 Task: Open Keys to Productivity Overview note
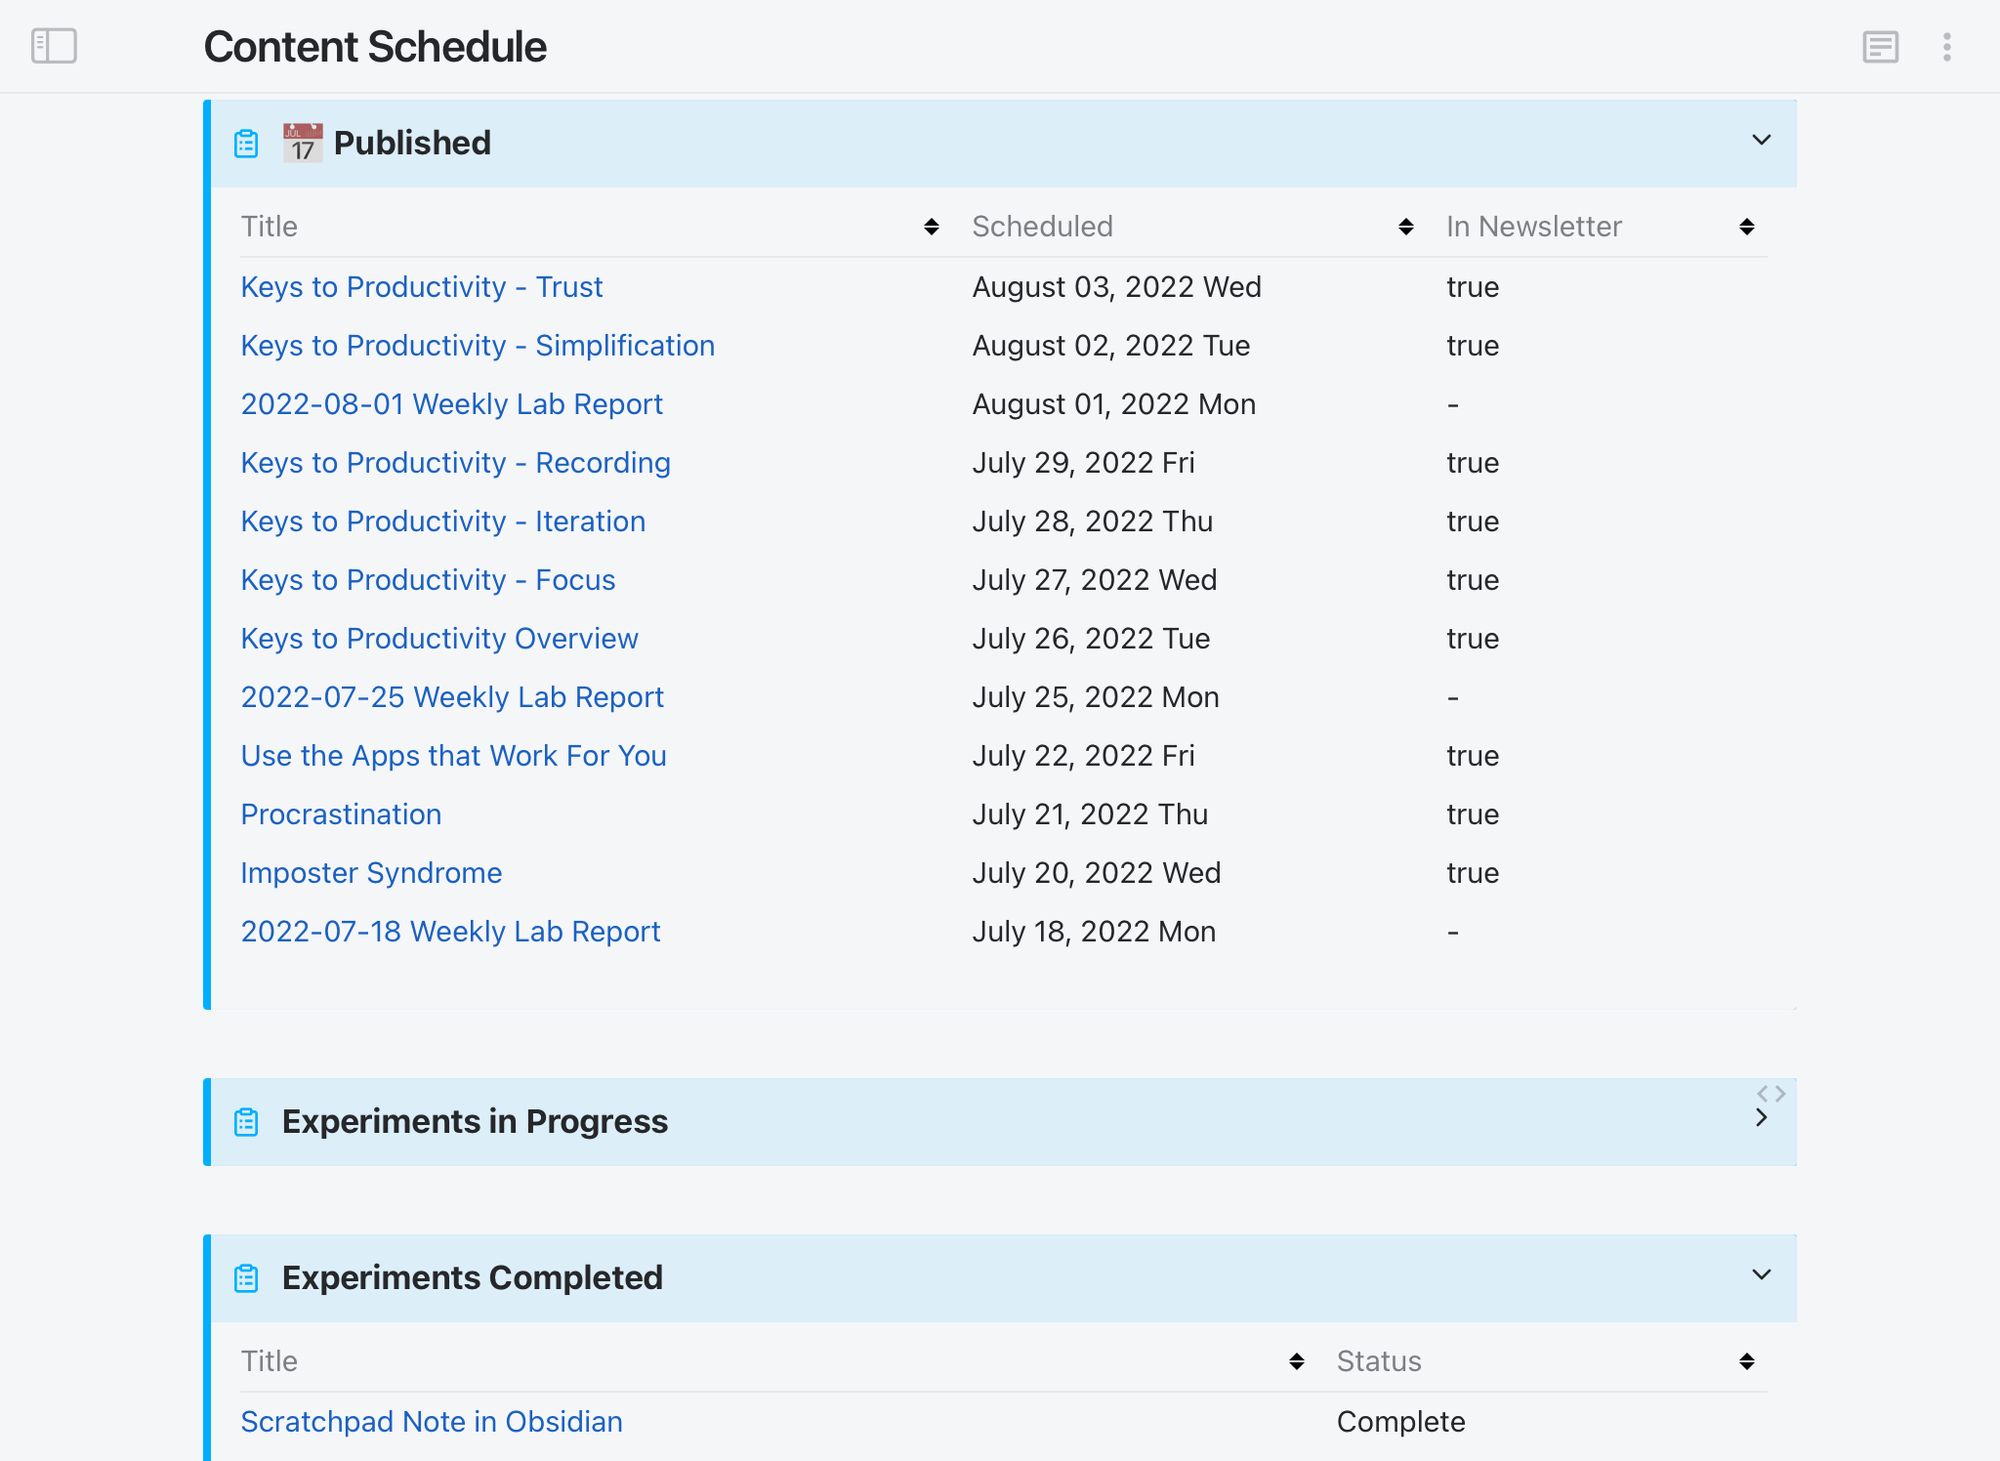coord(439,639)
